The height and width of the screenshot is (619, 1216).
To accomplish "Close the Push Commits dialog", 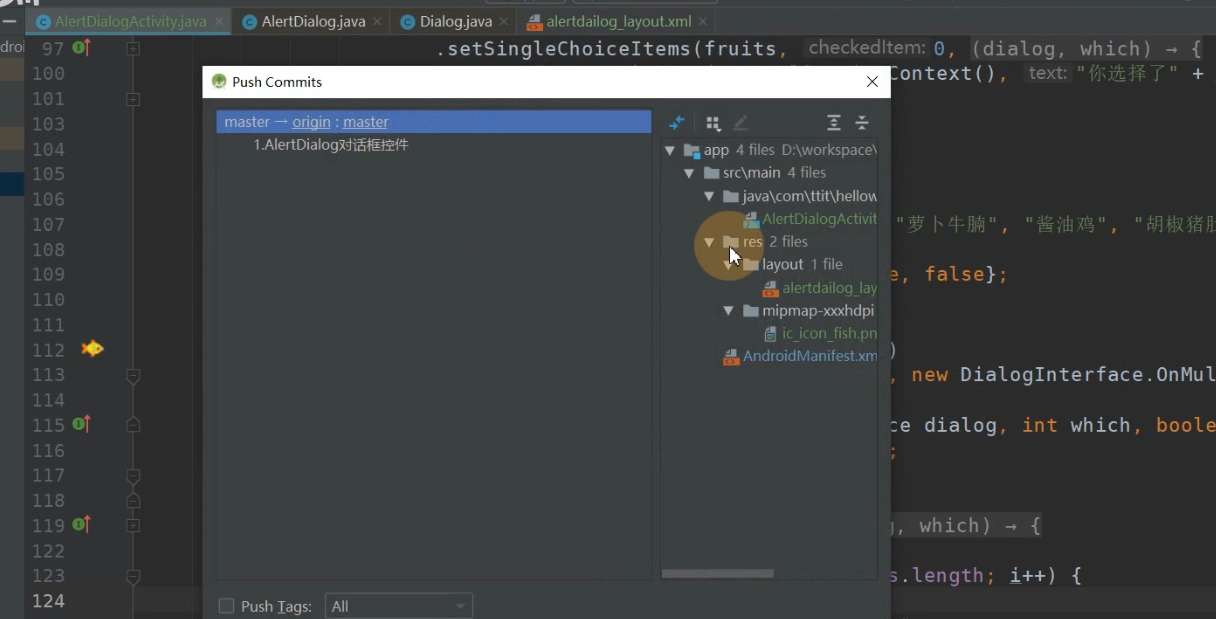I will 872,82.
